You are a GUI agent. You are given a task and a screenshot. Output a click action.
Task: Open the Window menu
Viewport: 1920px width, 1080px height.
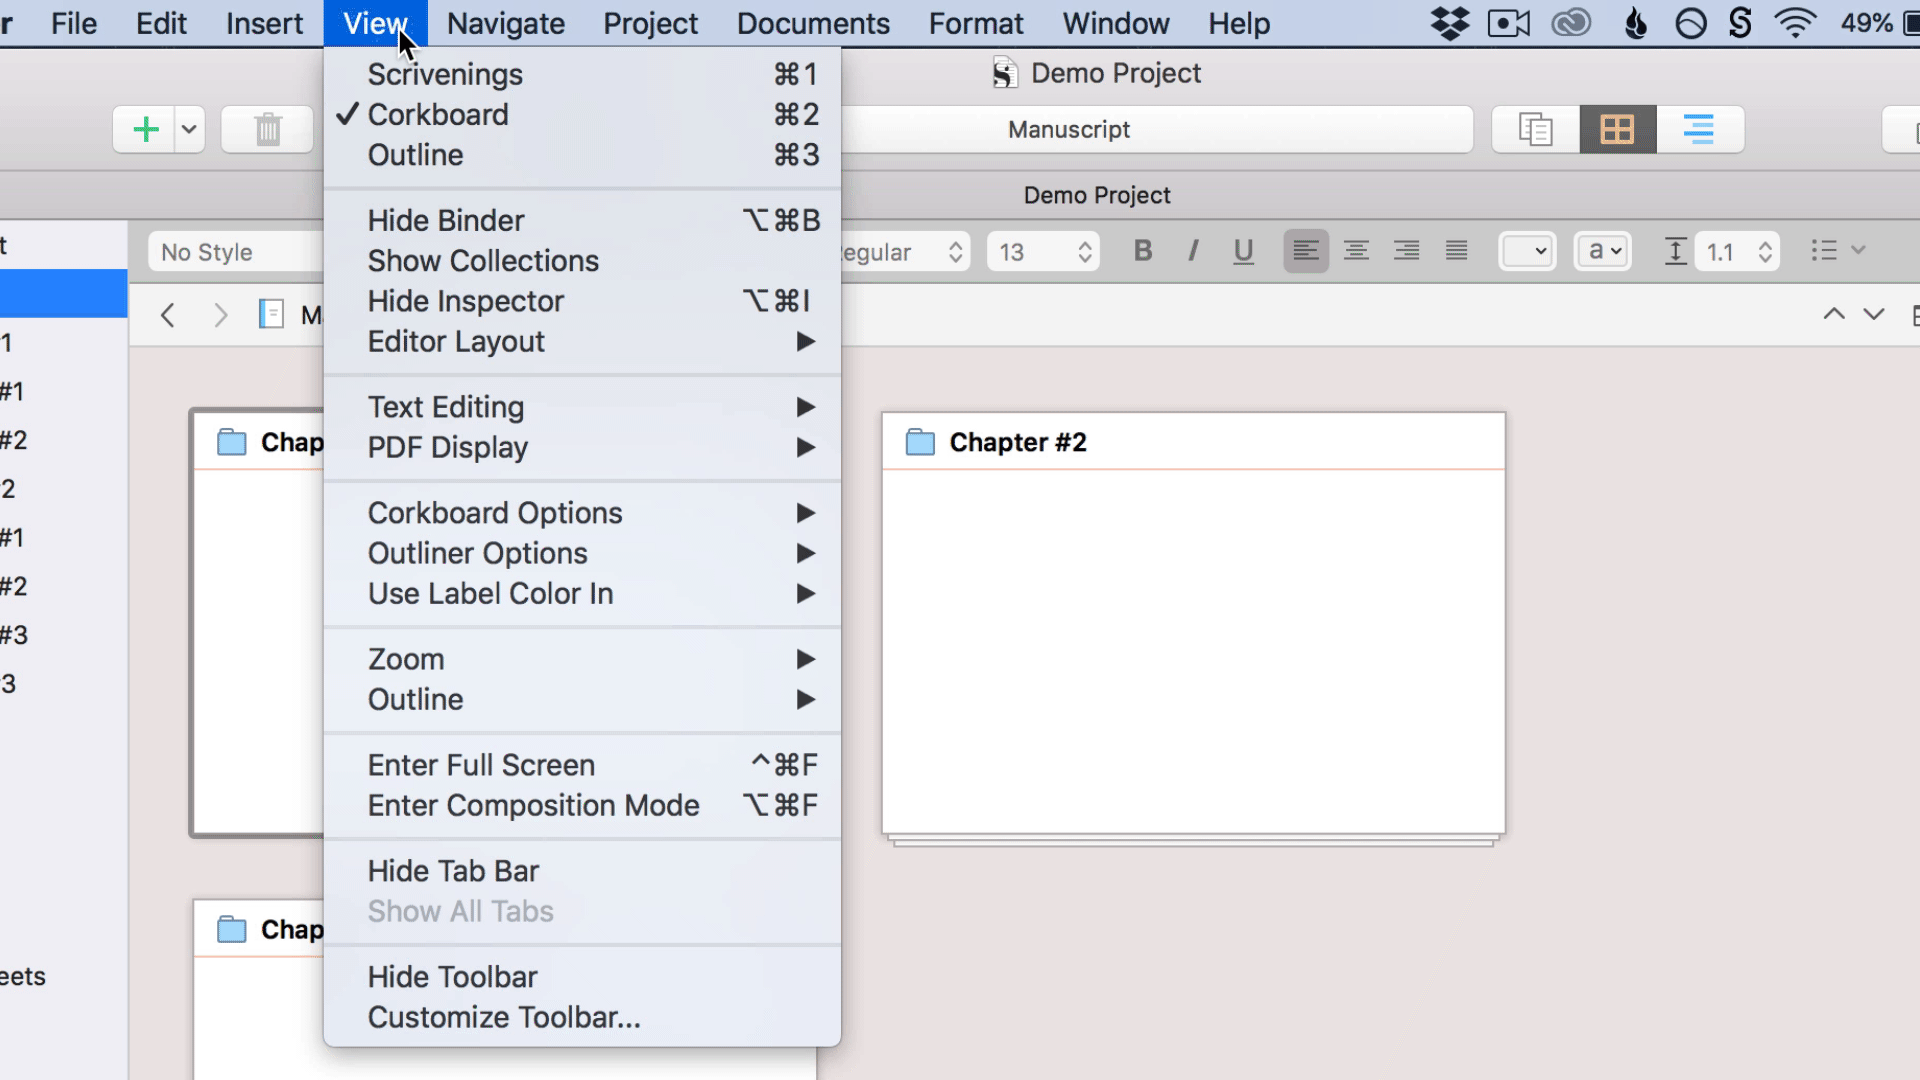(x=1116, y=23)
